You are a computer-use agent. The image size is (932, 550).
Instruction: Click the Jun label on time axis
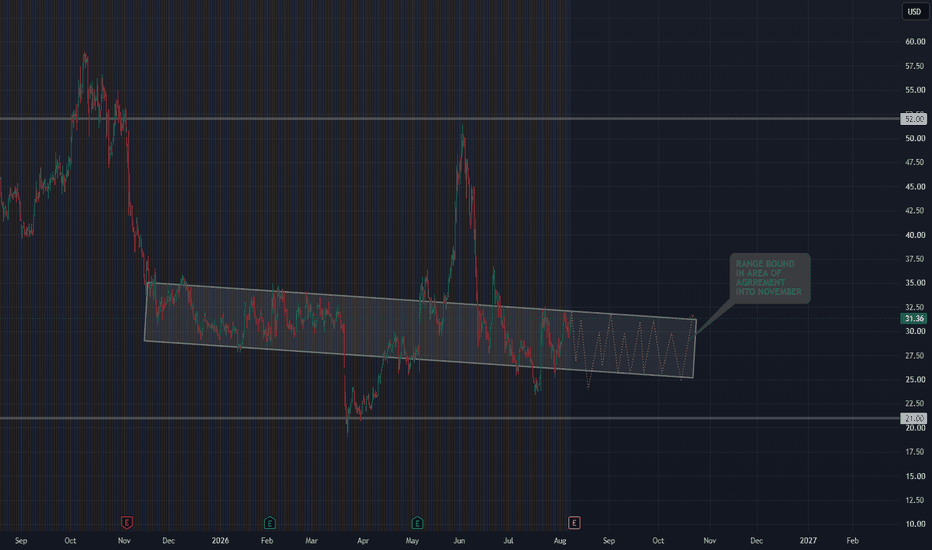[459, 540]
